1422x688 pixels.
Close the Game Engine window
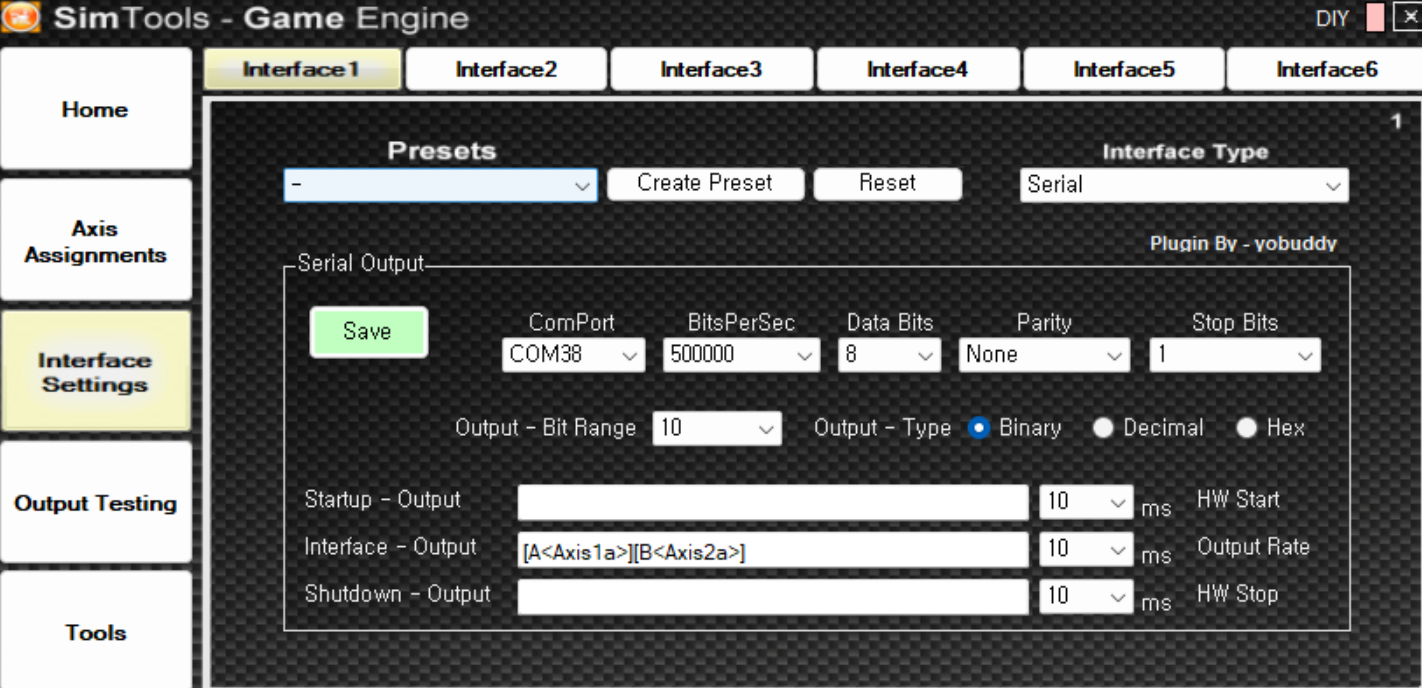coord(1407,18)
